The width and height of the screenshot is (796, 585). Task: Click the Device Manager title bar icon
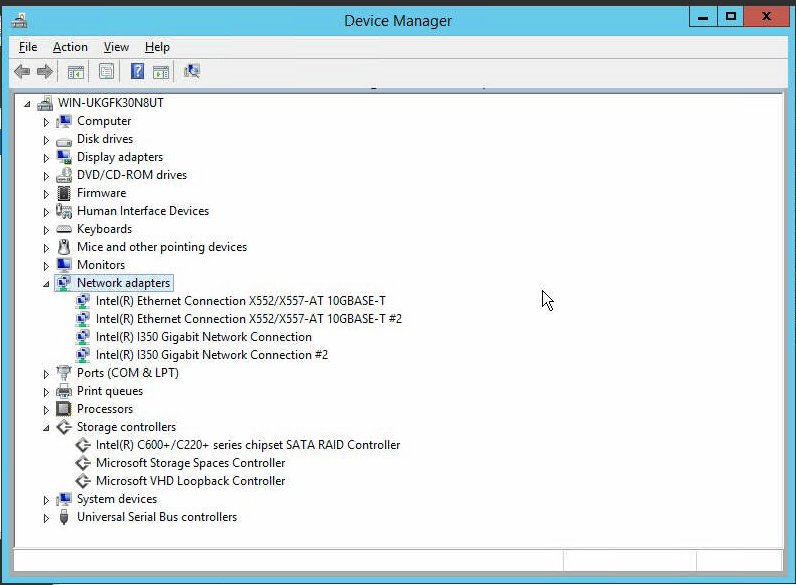[19, 21]
